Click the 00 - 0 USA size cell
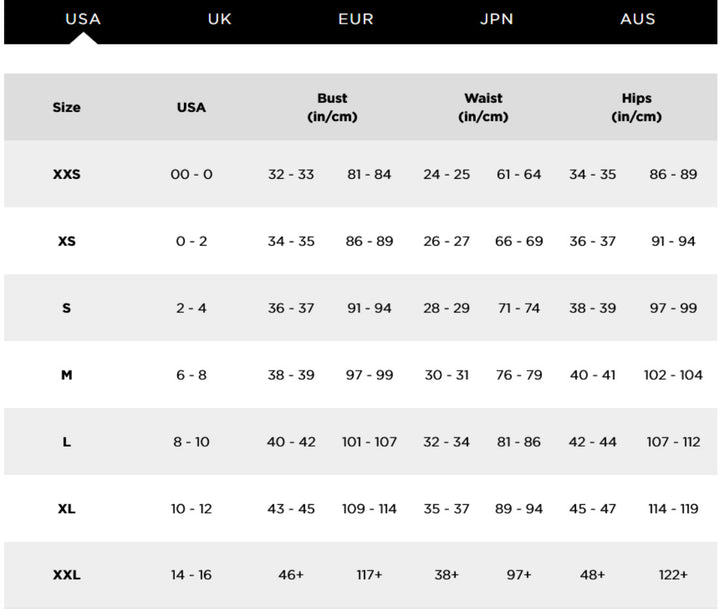The width and height of the screenshot is (720, 613). 191,174
